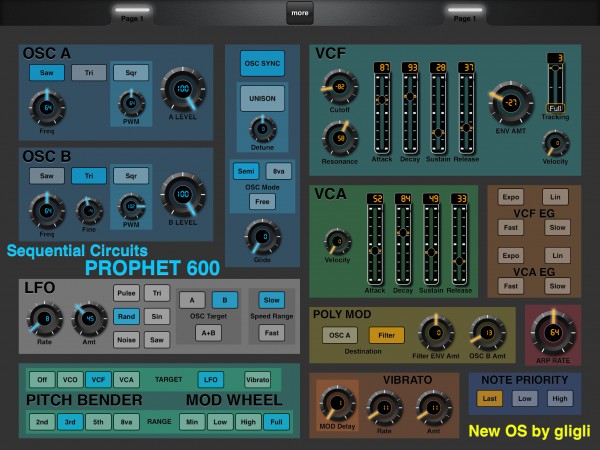
Task: Set pitch bender range to 3rd
Action: [x=70, y=422]
